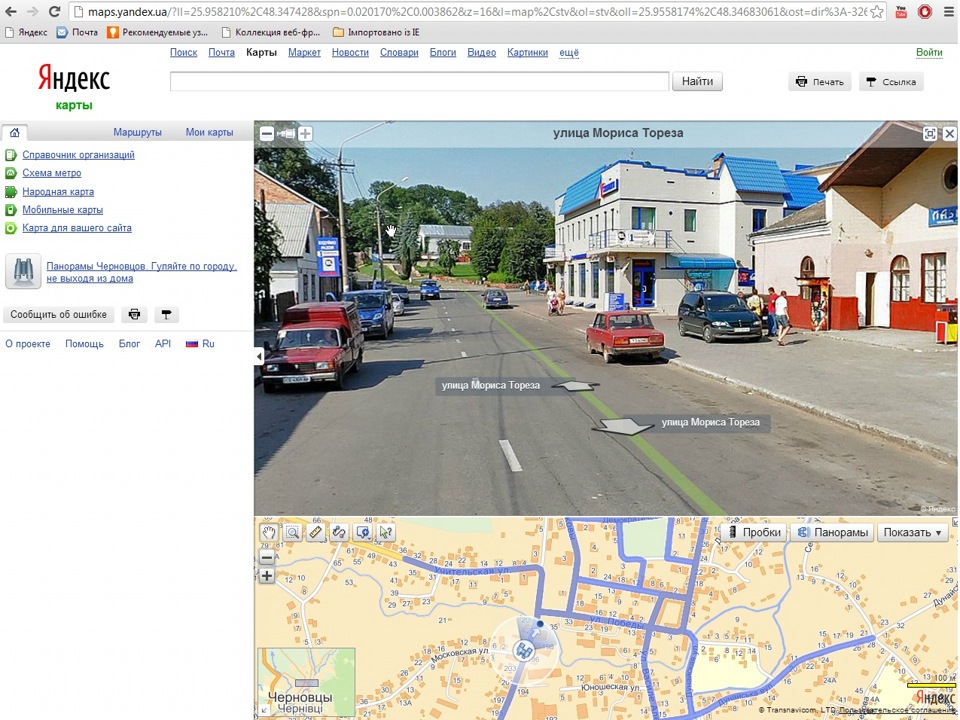
Task: Open the route building tool
Action: [x=339, y=532]
